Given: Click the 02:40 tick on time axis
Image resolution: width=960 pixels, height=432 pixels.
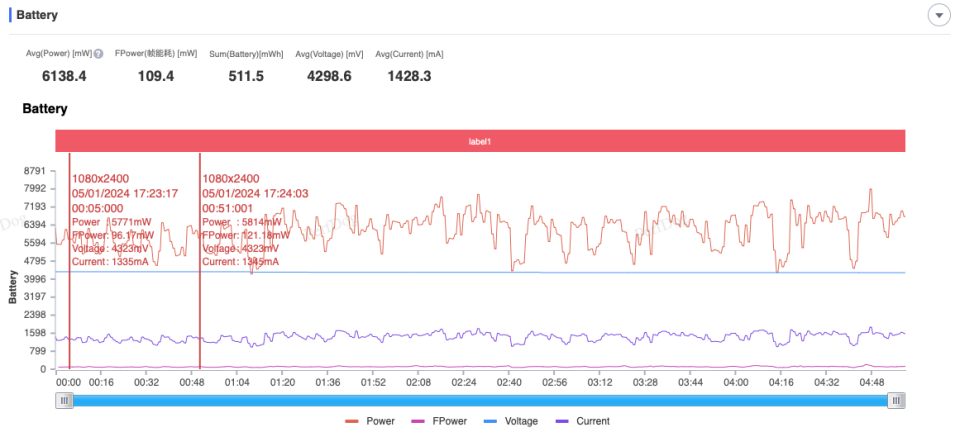Looking at the screenshot, I should [x=509, y=382].
